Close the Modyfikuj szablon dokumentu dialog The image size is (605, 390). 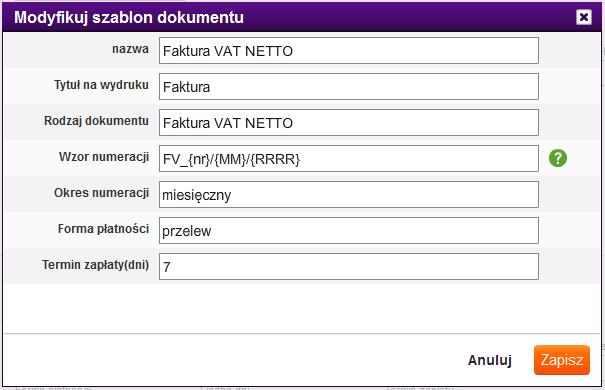(584, 17)
